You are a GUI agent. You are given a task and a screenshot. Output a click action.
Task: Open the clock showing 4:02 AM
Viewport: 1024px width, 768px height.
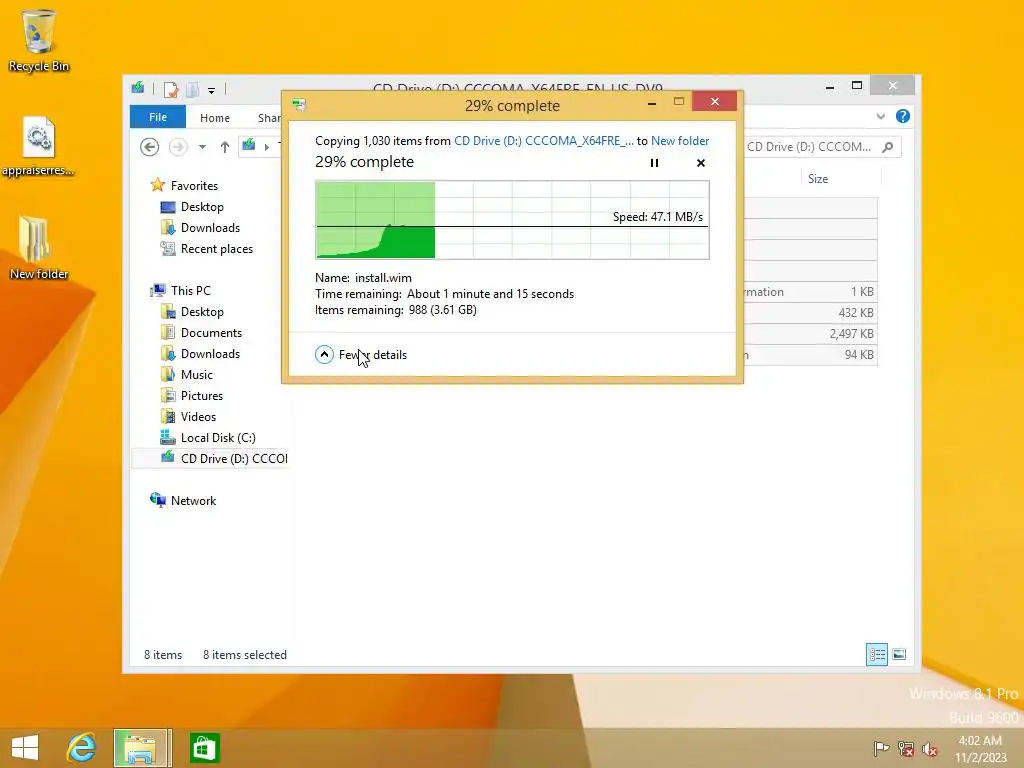(981, 748)
